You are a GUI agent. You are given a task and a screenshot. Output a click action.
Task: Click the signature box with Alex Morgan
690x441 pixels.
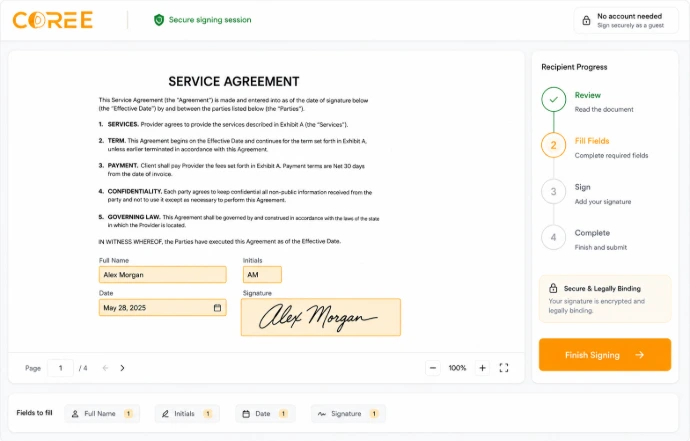pos(321,317)
